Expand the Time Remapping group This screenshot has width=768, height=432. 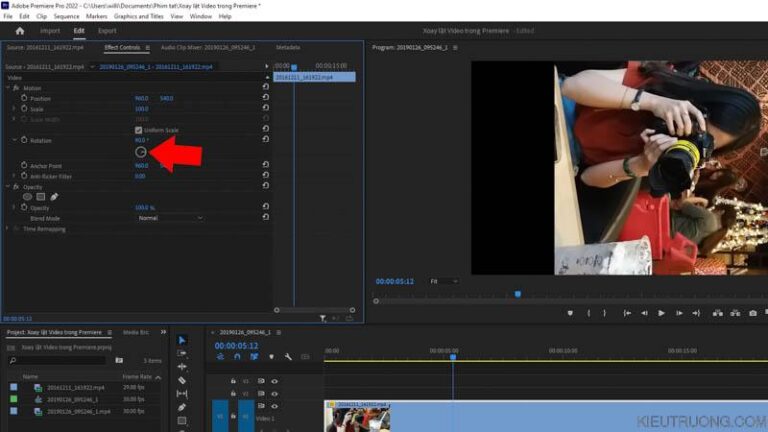pyautogui.click(x=8, y=229)
